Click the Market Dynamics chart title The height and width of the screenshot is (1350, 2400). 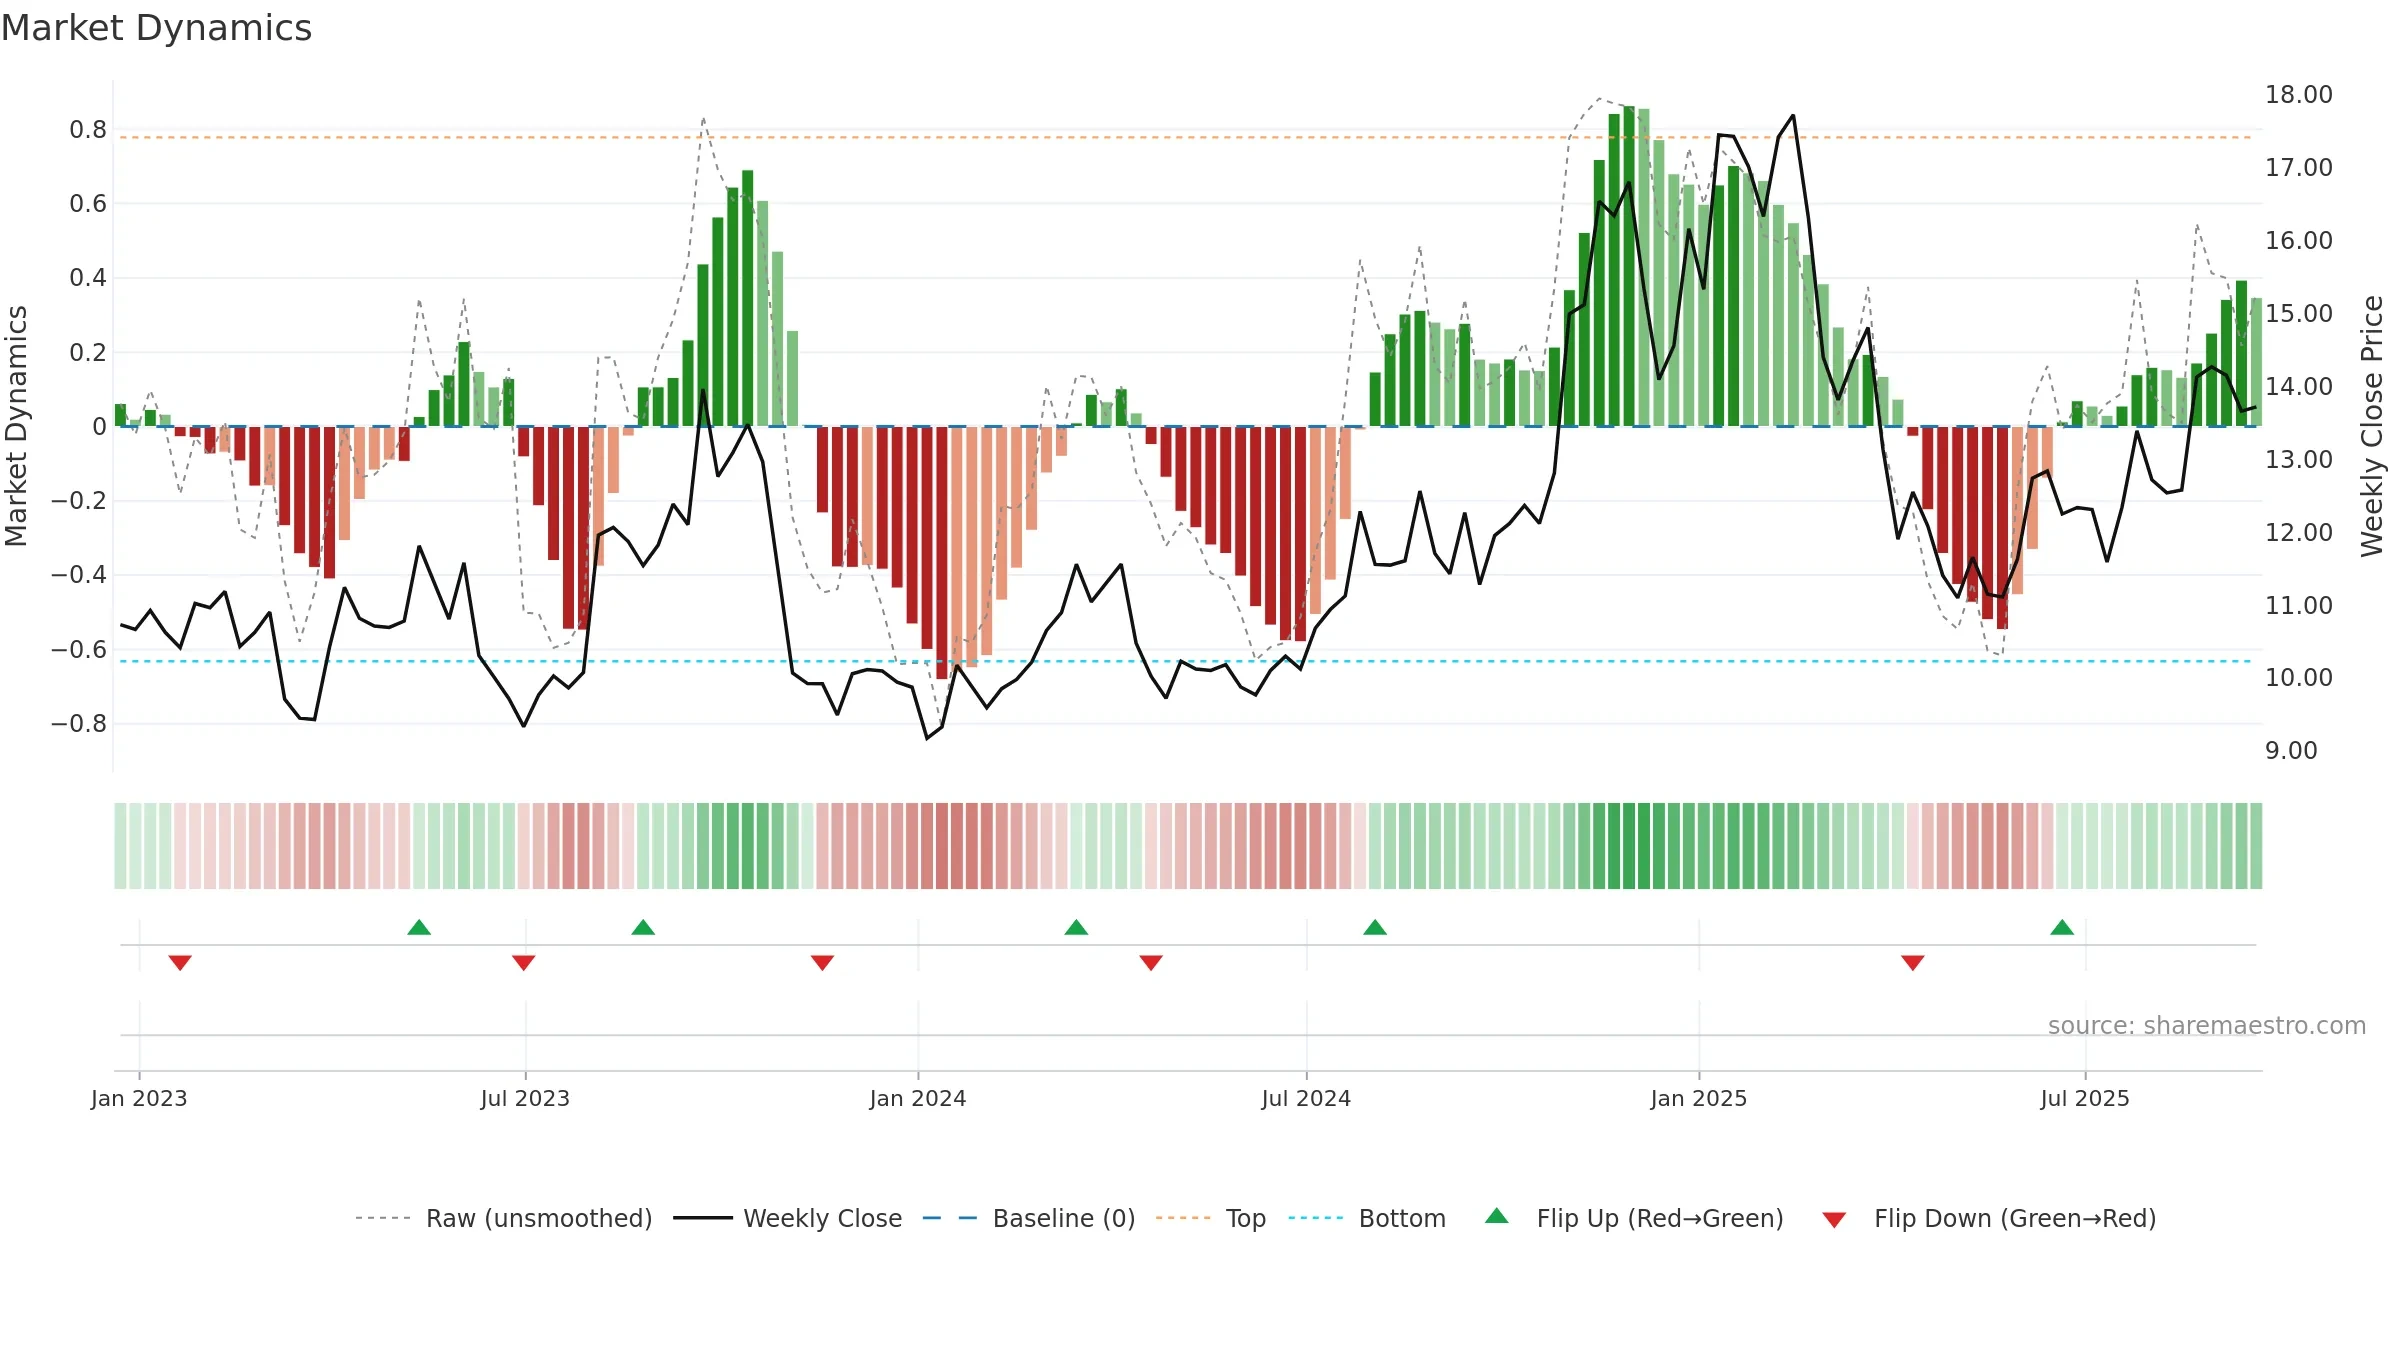[x=156, y=28]
